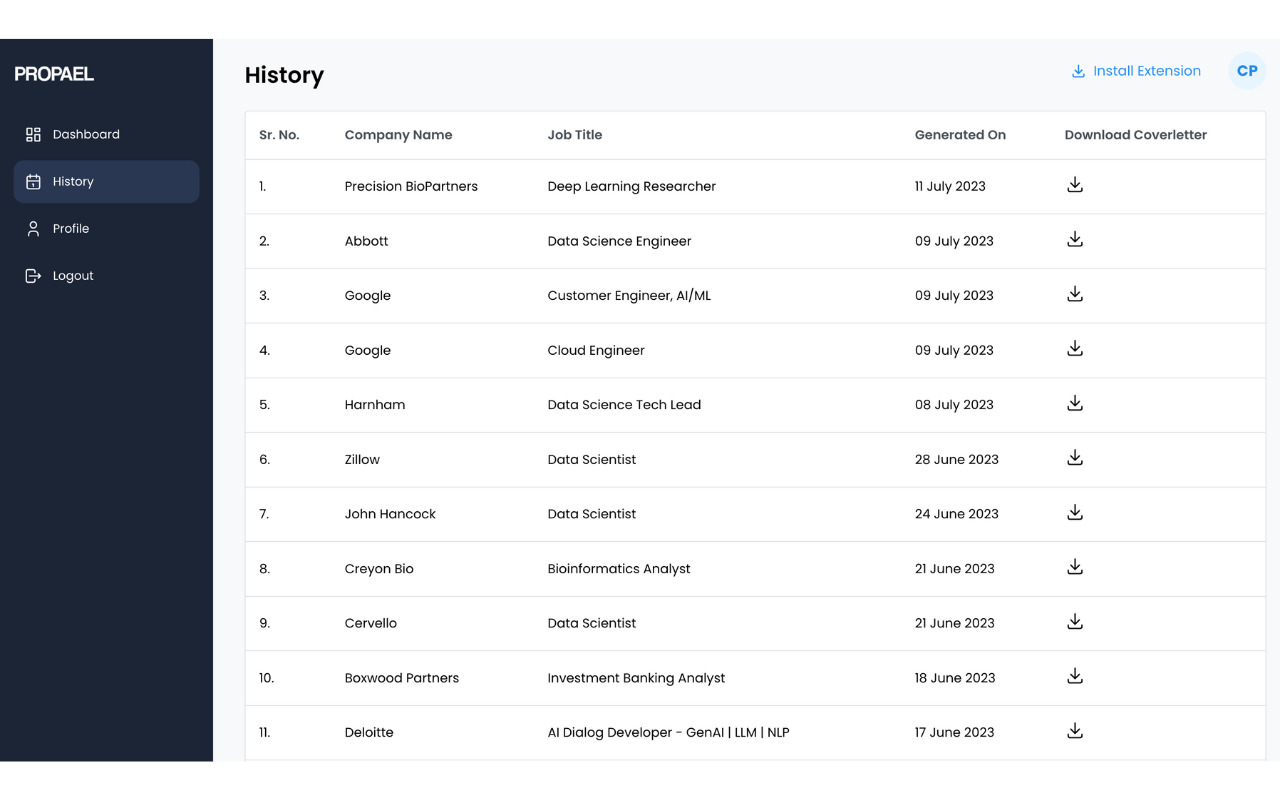1280x800 pixels.
Task: Click the Company Name column header
Action: pyautogui.click(x=398, y=135)
